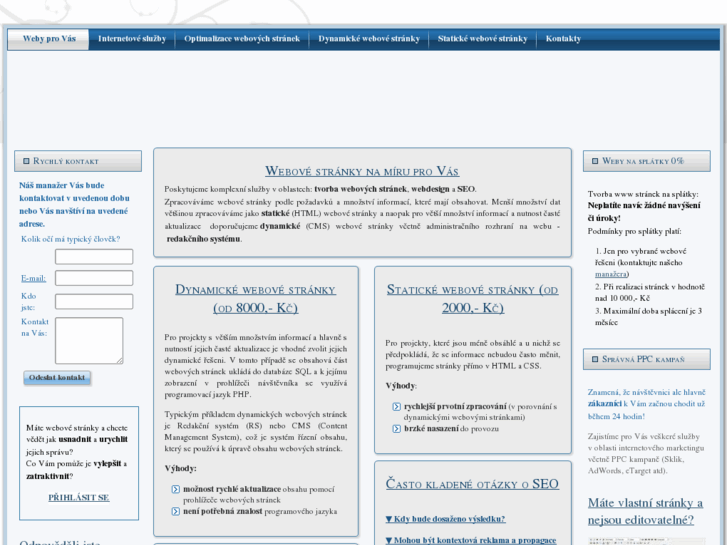Click the arrow bullet next to rychlejší prvotní zpracování

396,407
